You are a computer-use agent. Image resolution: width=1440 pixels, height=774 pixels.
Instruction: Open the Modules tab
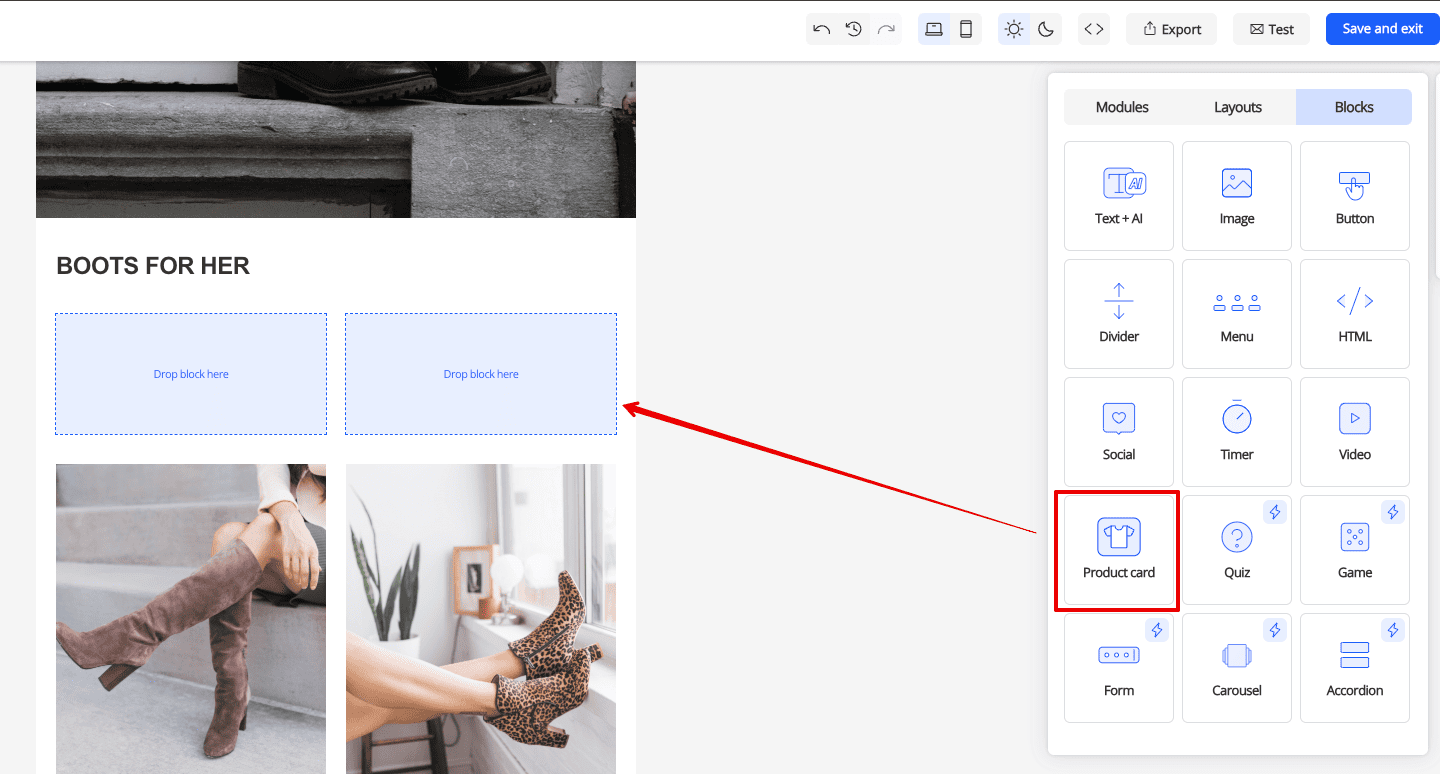[x=1122, y=107]
